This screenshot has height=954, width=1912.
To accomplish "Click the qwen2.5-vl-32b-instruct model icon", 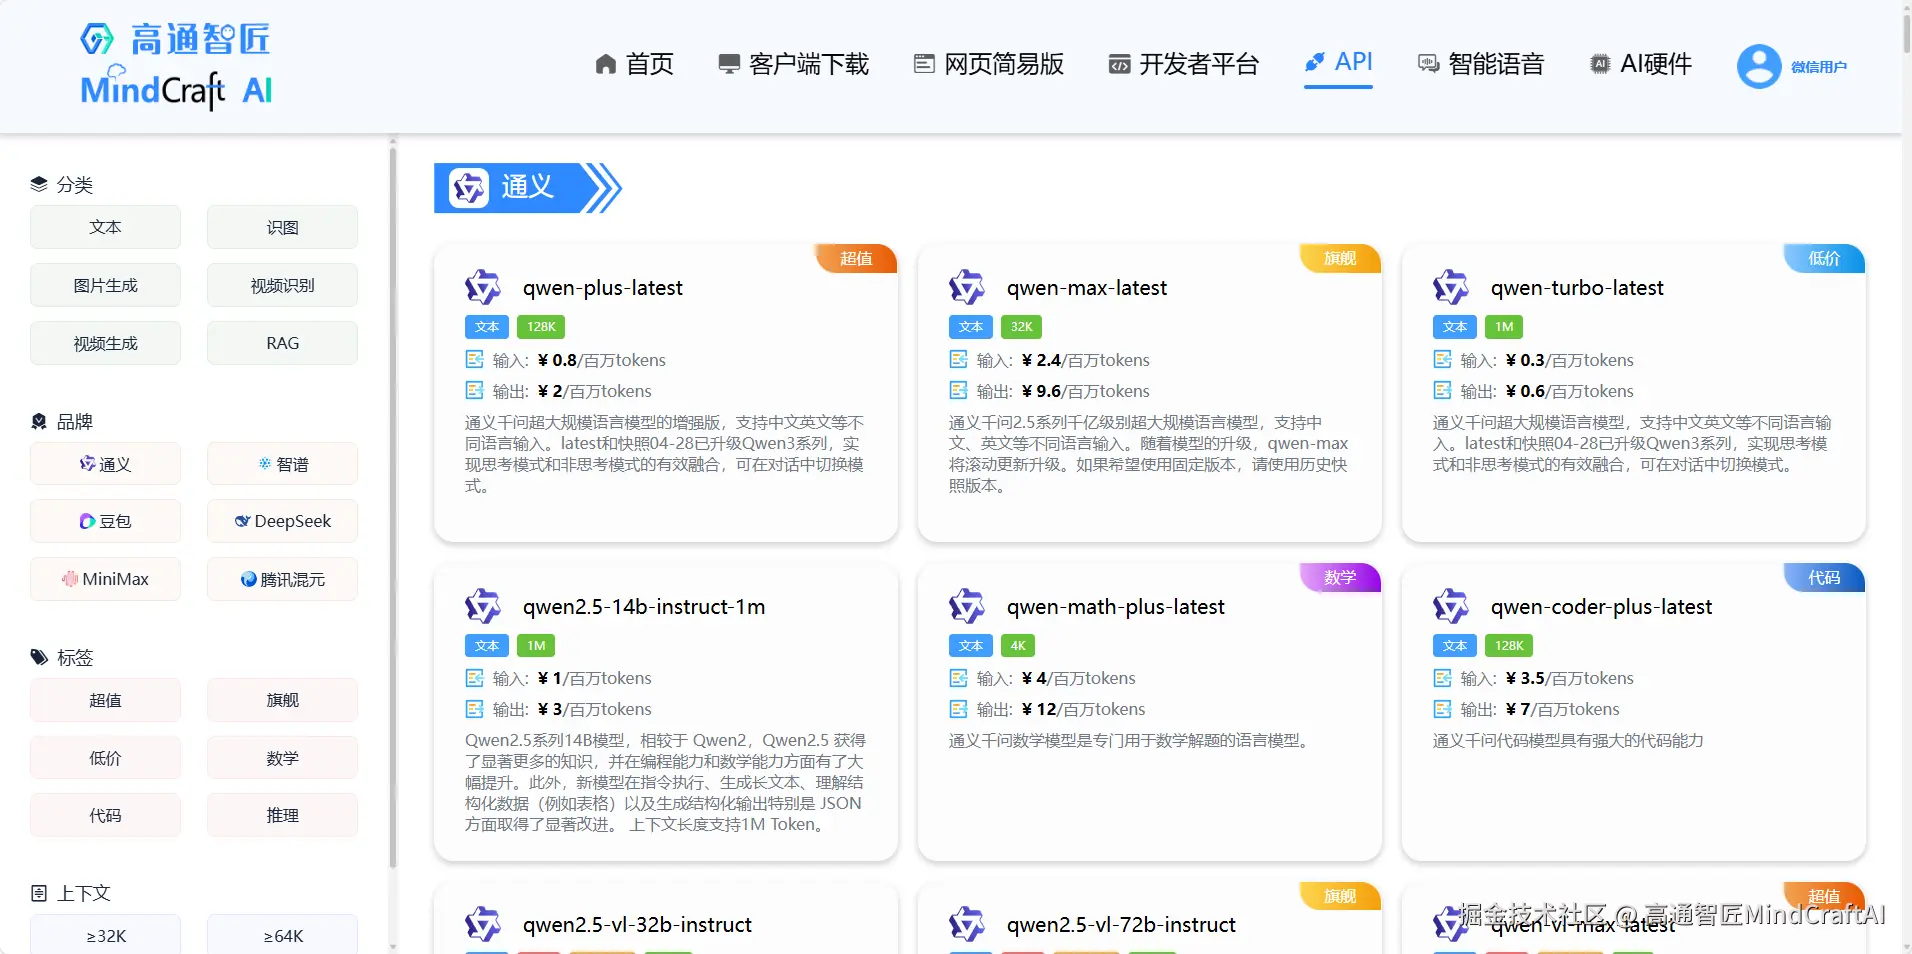I will coord(483,925).
